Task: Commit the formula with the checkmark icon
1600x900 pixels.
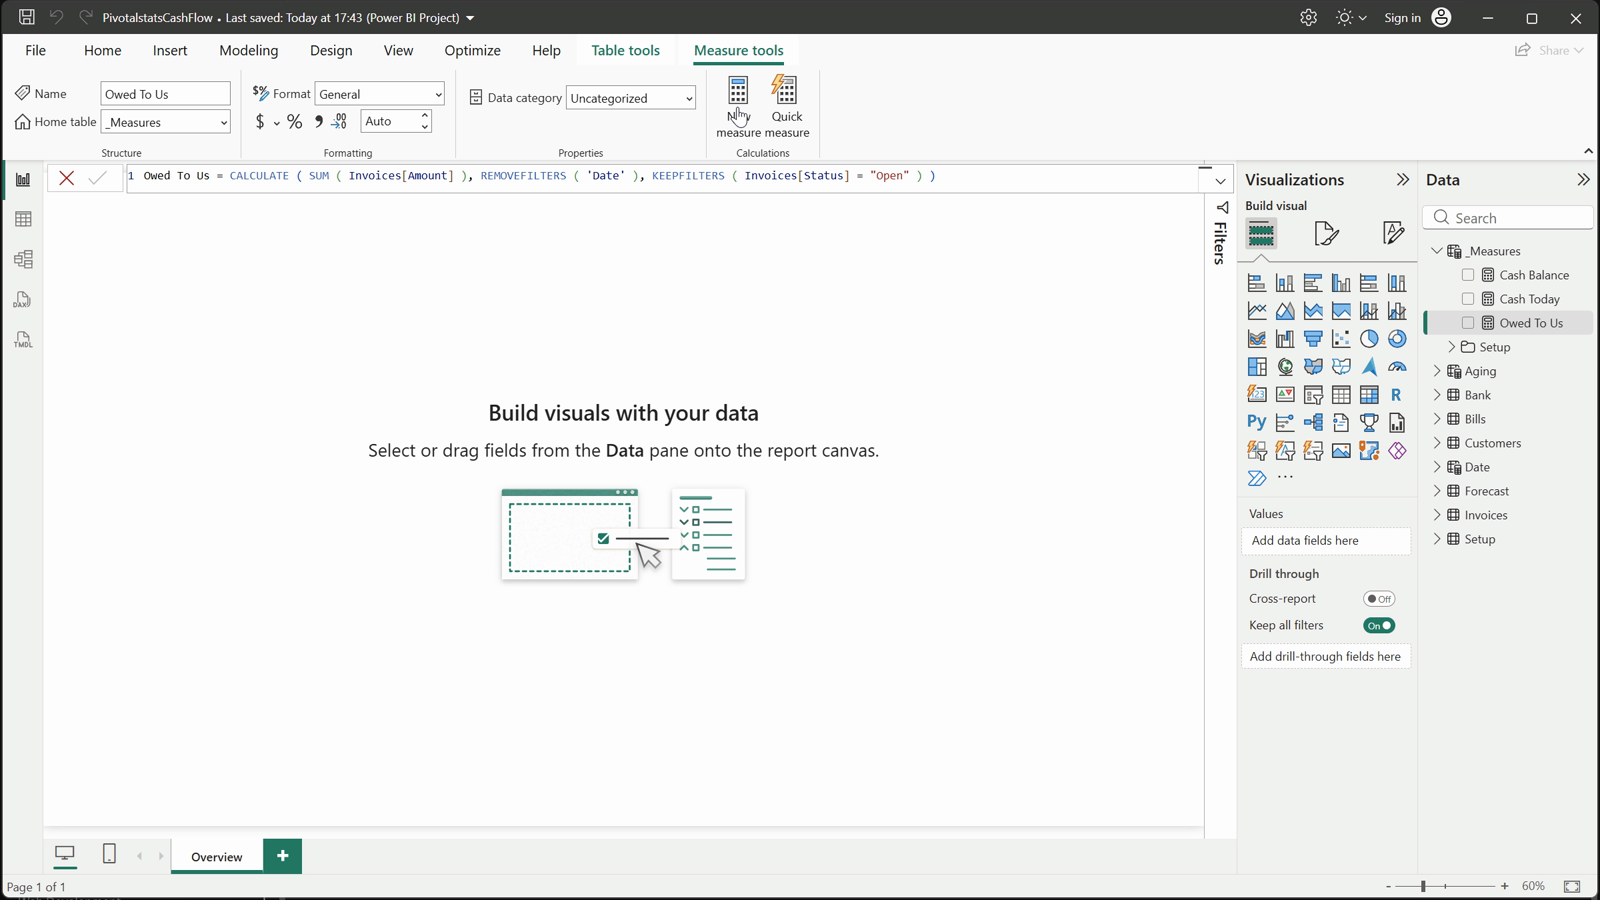Action: pyautogui.click(x=97, y=178)
